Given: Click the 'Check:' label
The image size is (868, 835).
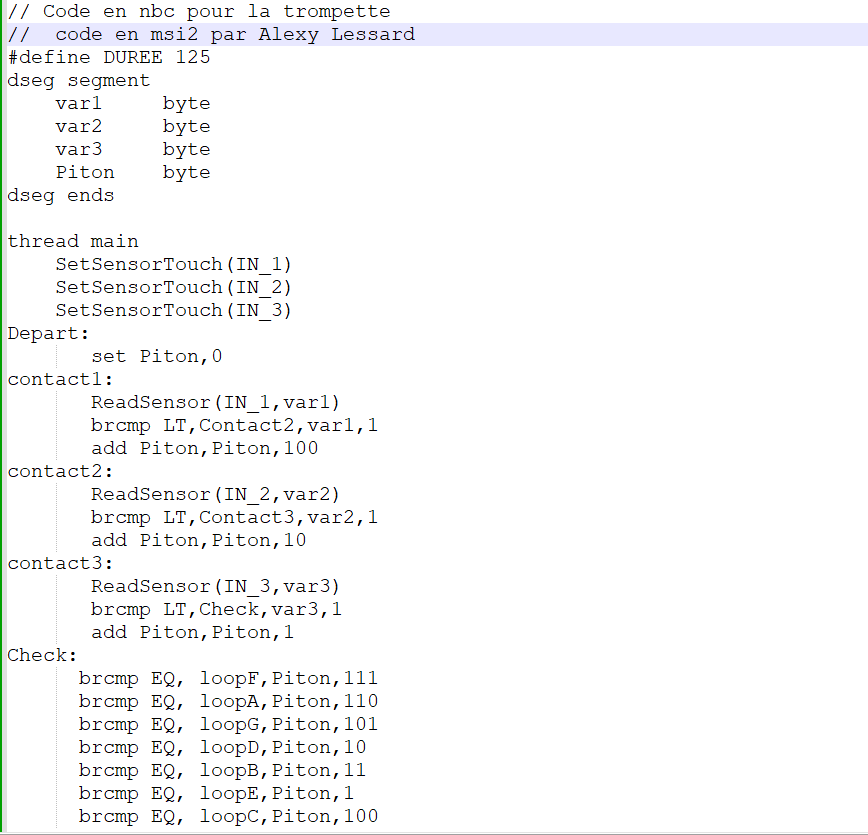Looking at the screenshot, I should (42, 655).
